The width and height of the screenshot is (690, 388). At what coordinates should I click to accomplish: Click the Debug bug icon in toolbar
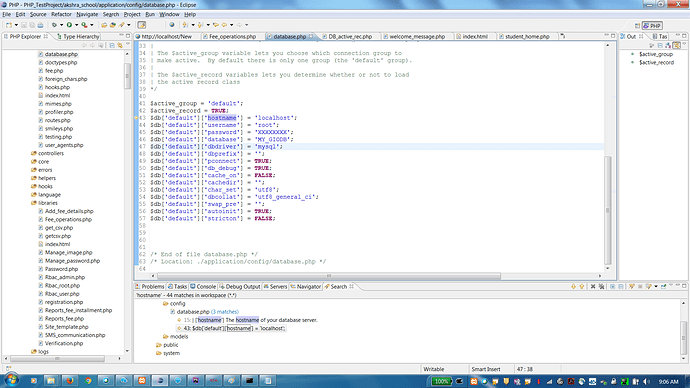coord(55,25)
